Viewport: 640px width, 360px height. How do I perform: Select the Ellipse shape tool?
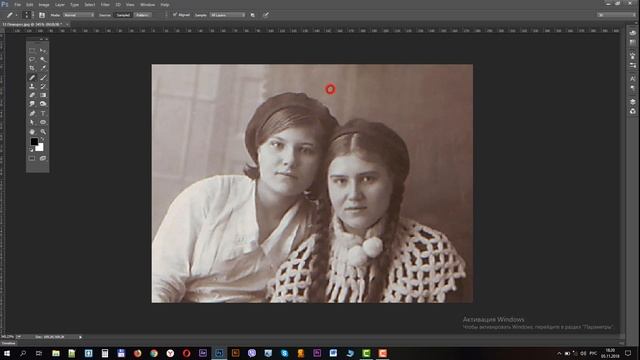pyautogui.click(x=43, y=122)
